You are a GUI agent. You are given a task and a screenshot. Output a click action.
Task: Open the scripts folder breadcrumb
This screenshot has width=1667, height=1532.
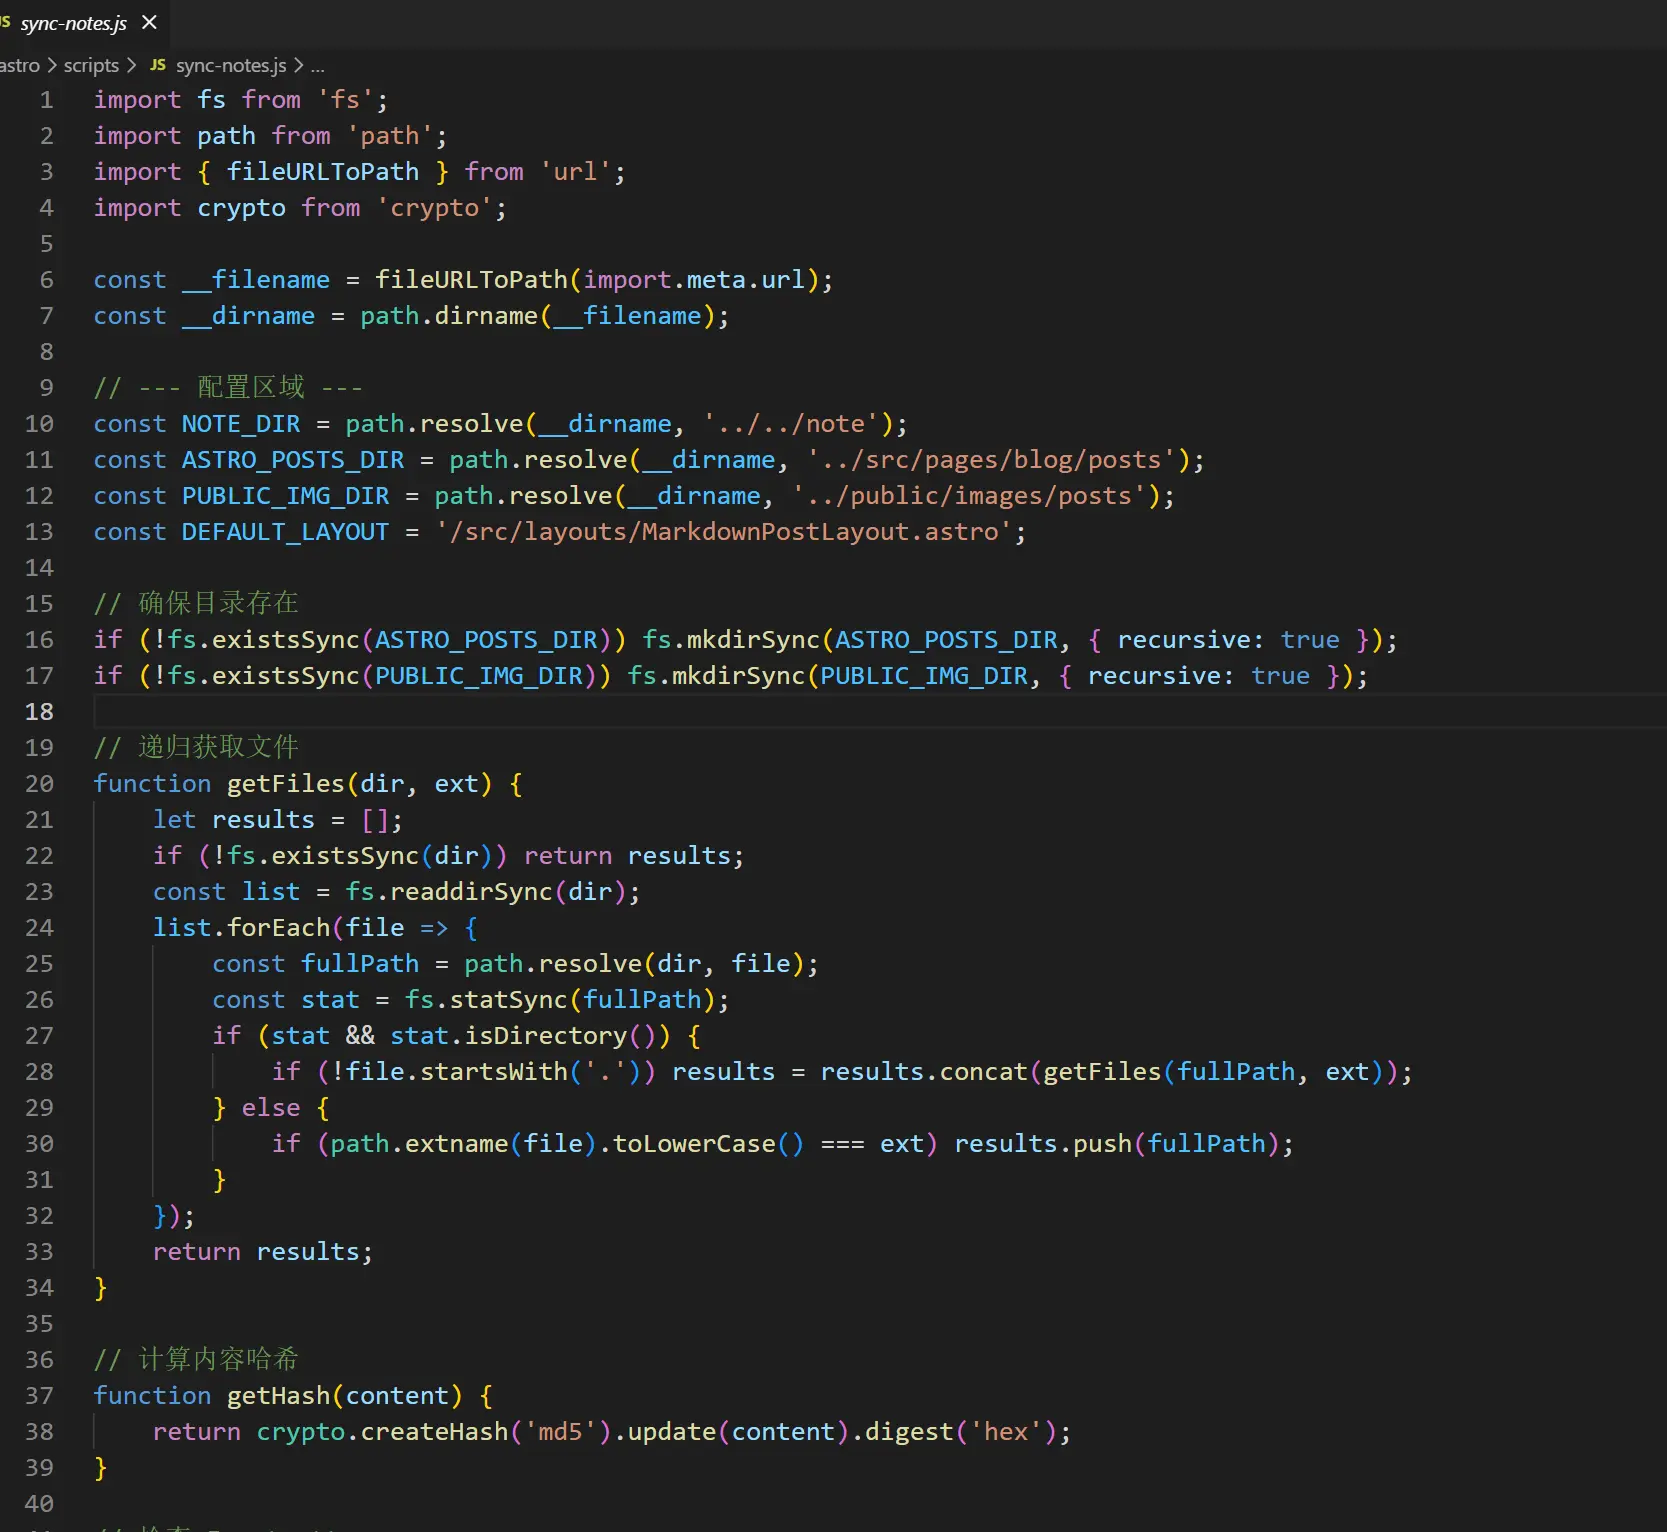(91, 65)
